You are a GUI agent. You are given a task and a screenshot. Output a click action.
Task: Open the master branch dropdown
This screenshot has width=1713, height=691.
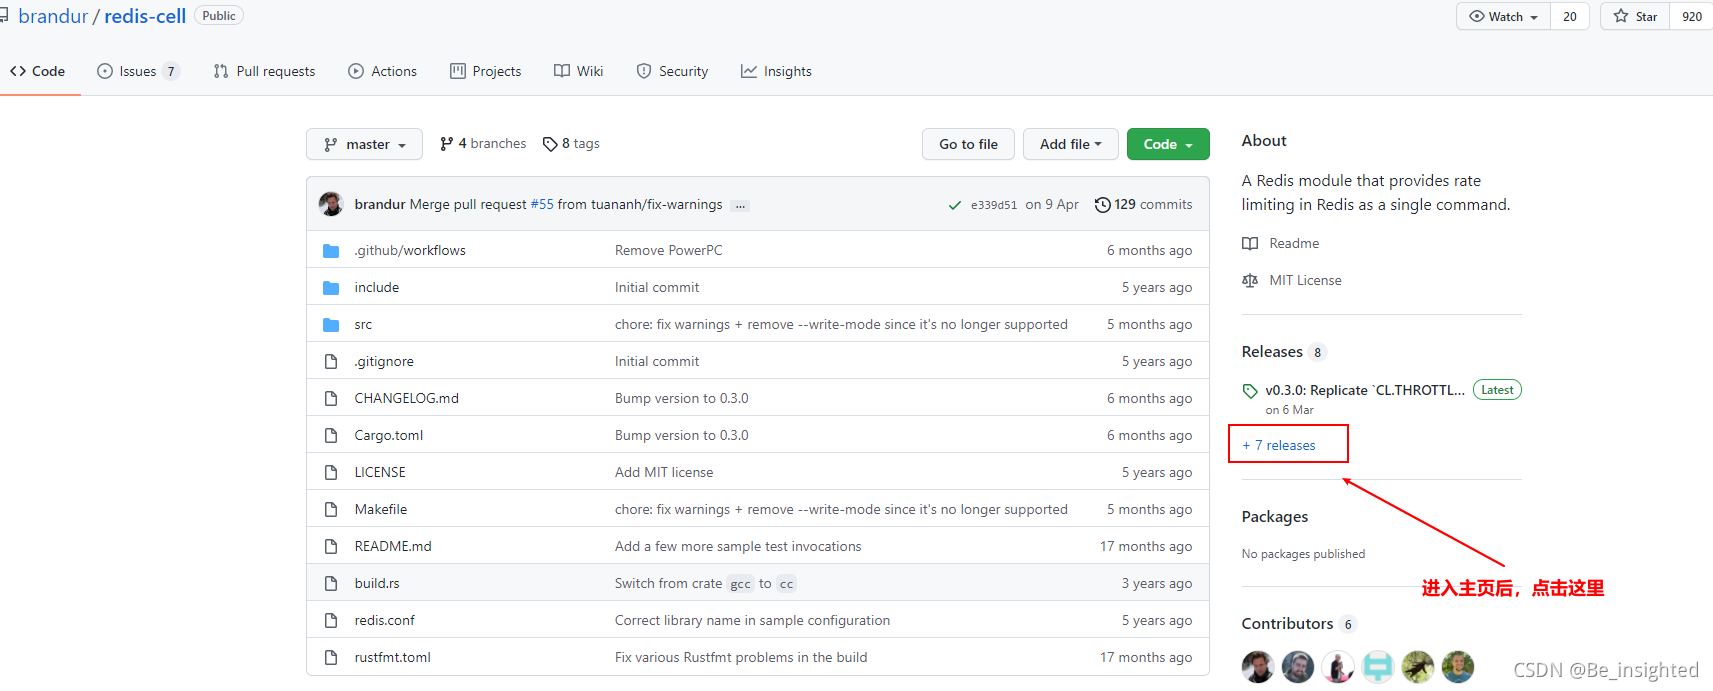364,144
